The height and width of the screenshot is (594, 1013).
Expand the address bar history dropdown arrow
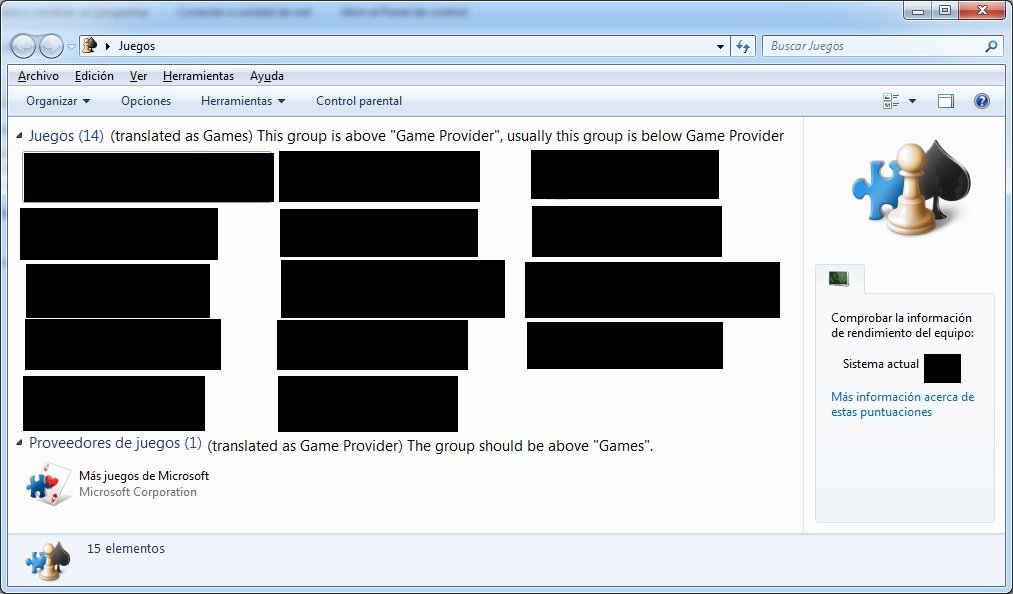tap(720, 46)
